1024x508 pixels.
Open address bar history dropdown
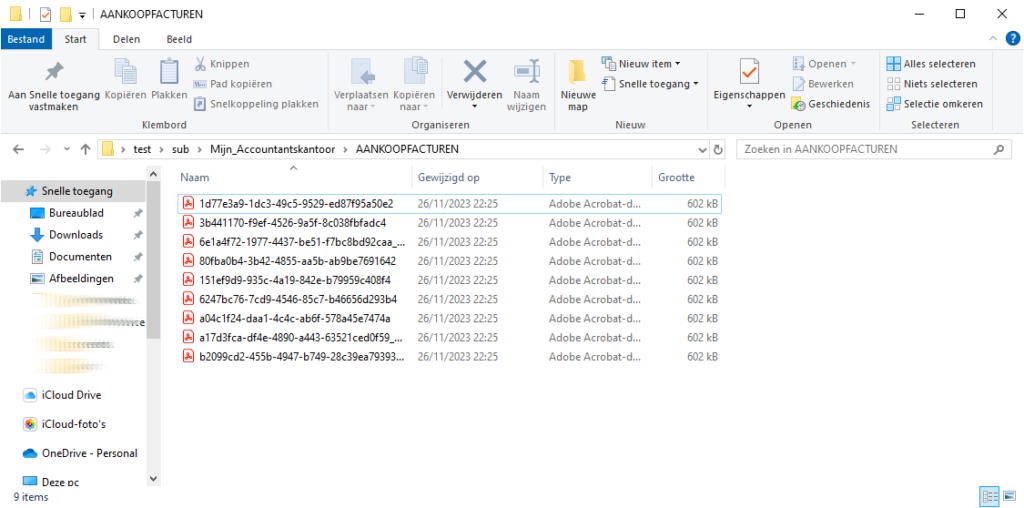tap(703, 150)
